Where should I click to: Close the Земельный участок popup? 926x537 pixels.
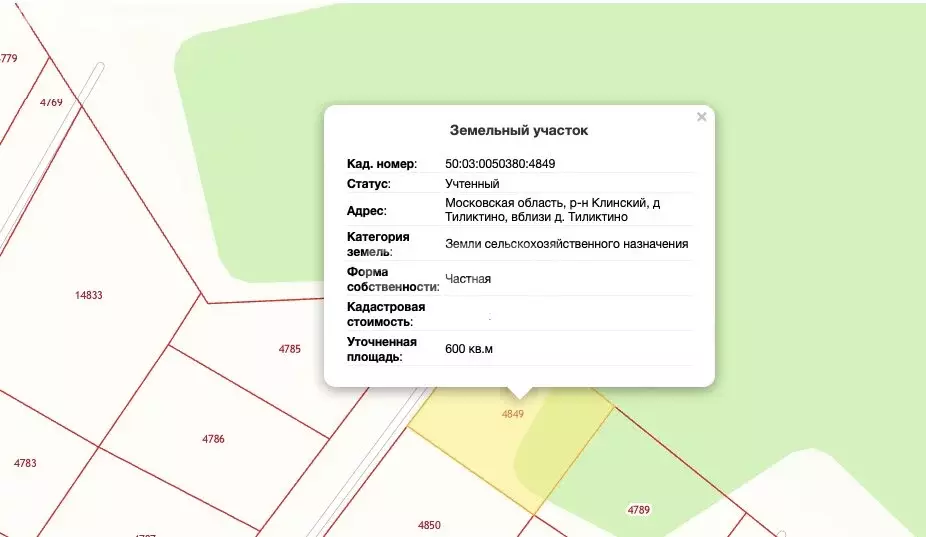tap(702, 117)
